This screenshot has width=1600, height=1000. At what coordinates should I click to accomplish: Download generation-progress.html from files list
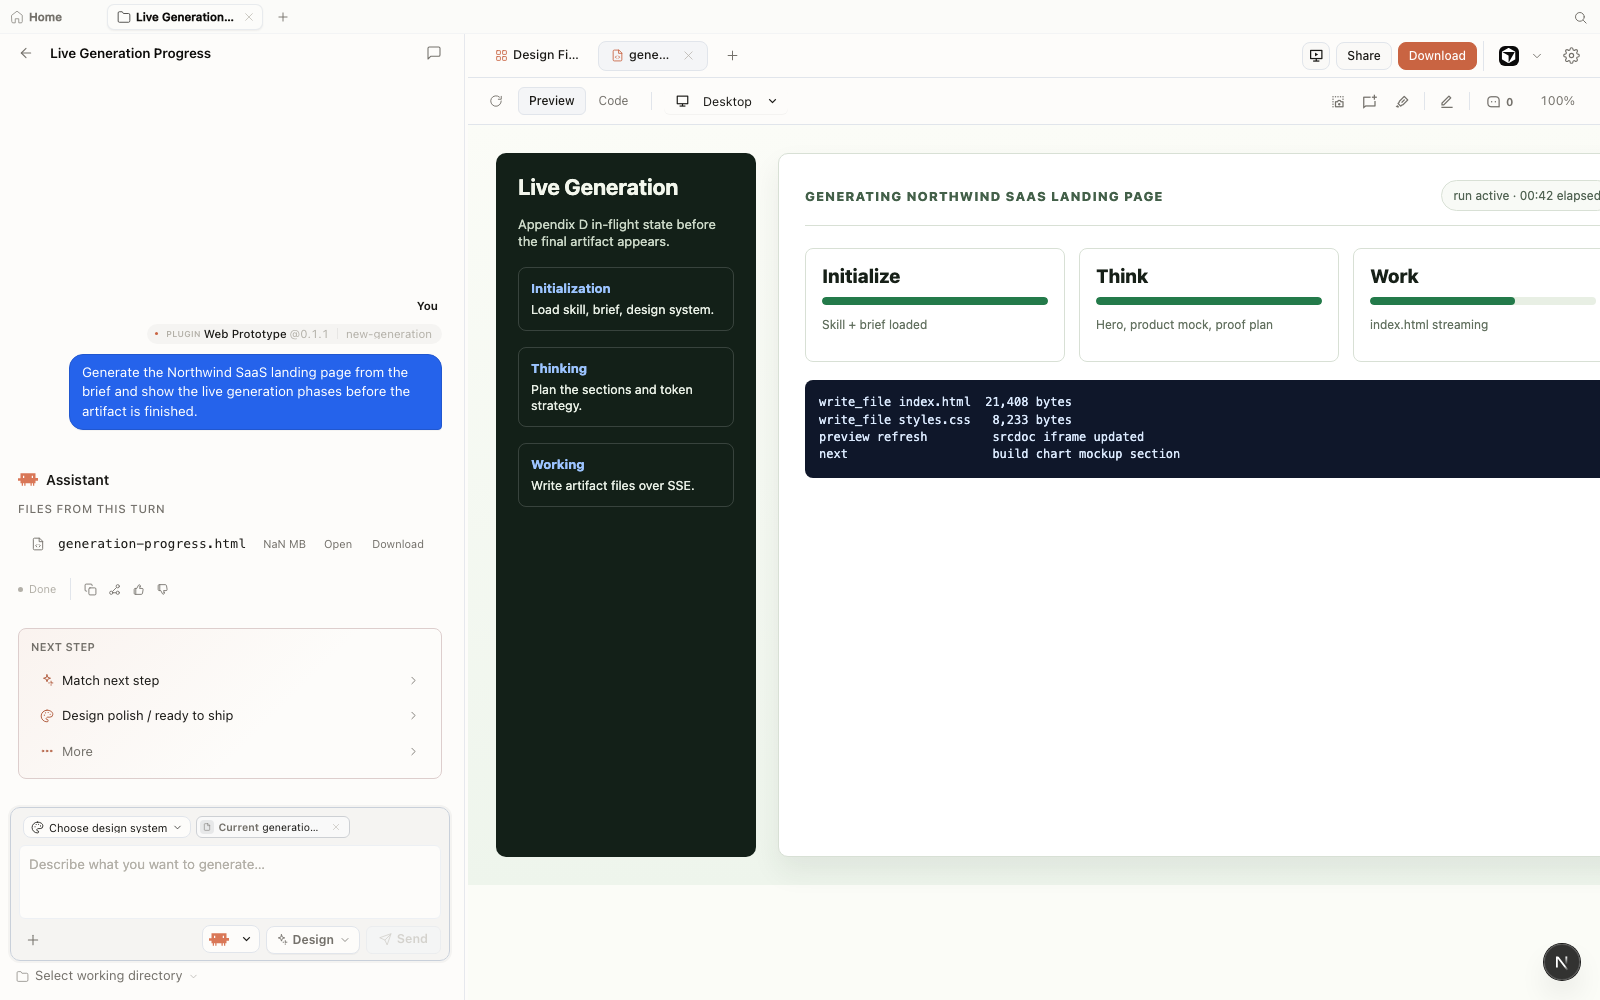(x=398, y=545)
